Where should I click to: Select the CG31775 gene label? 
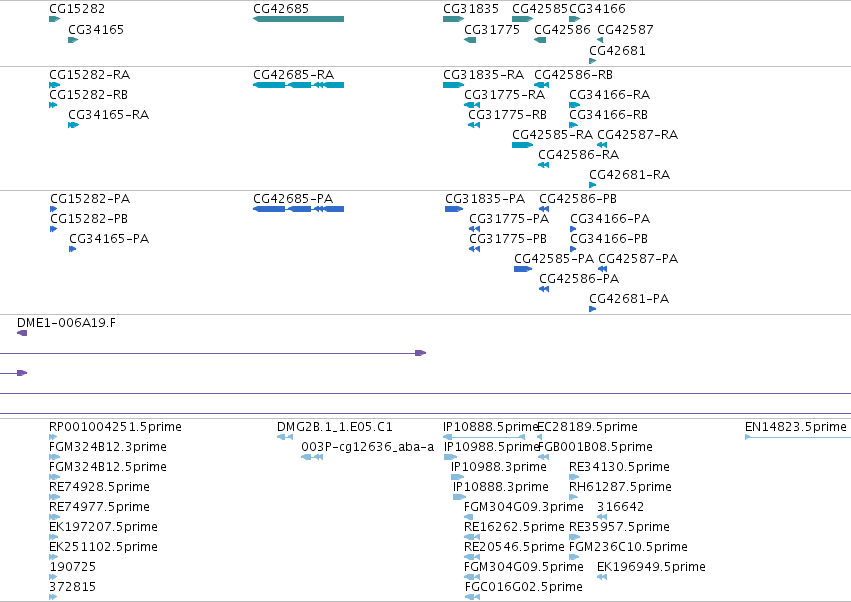click(492, 29)
